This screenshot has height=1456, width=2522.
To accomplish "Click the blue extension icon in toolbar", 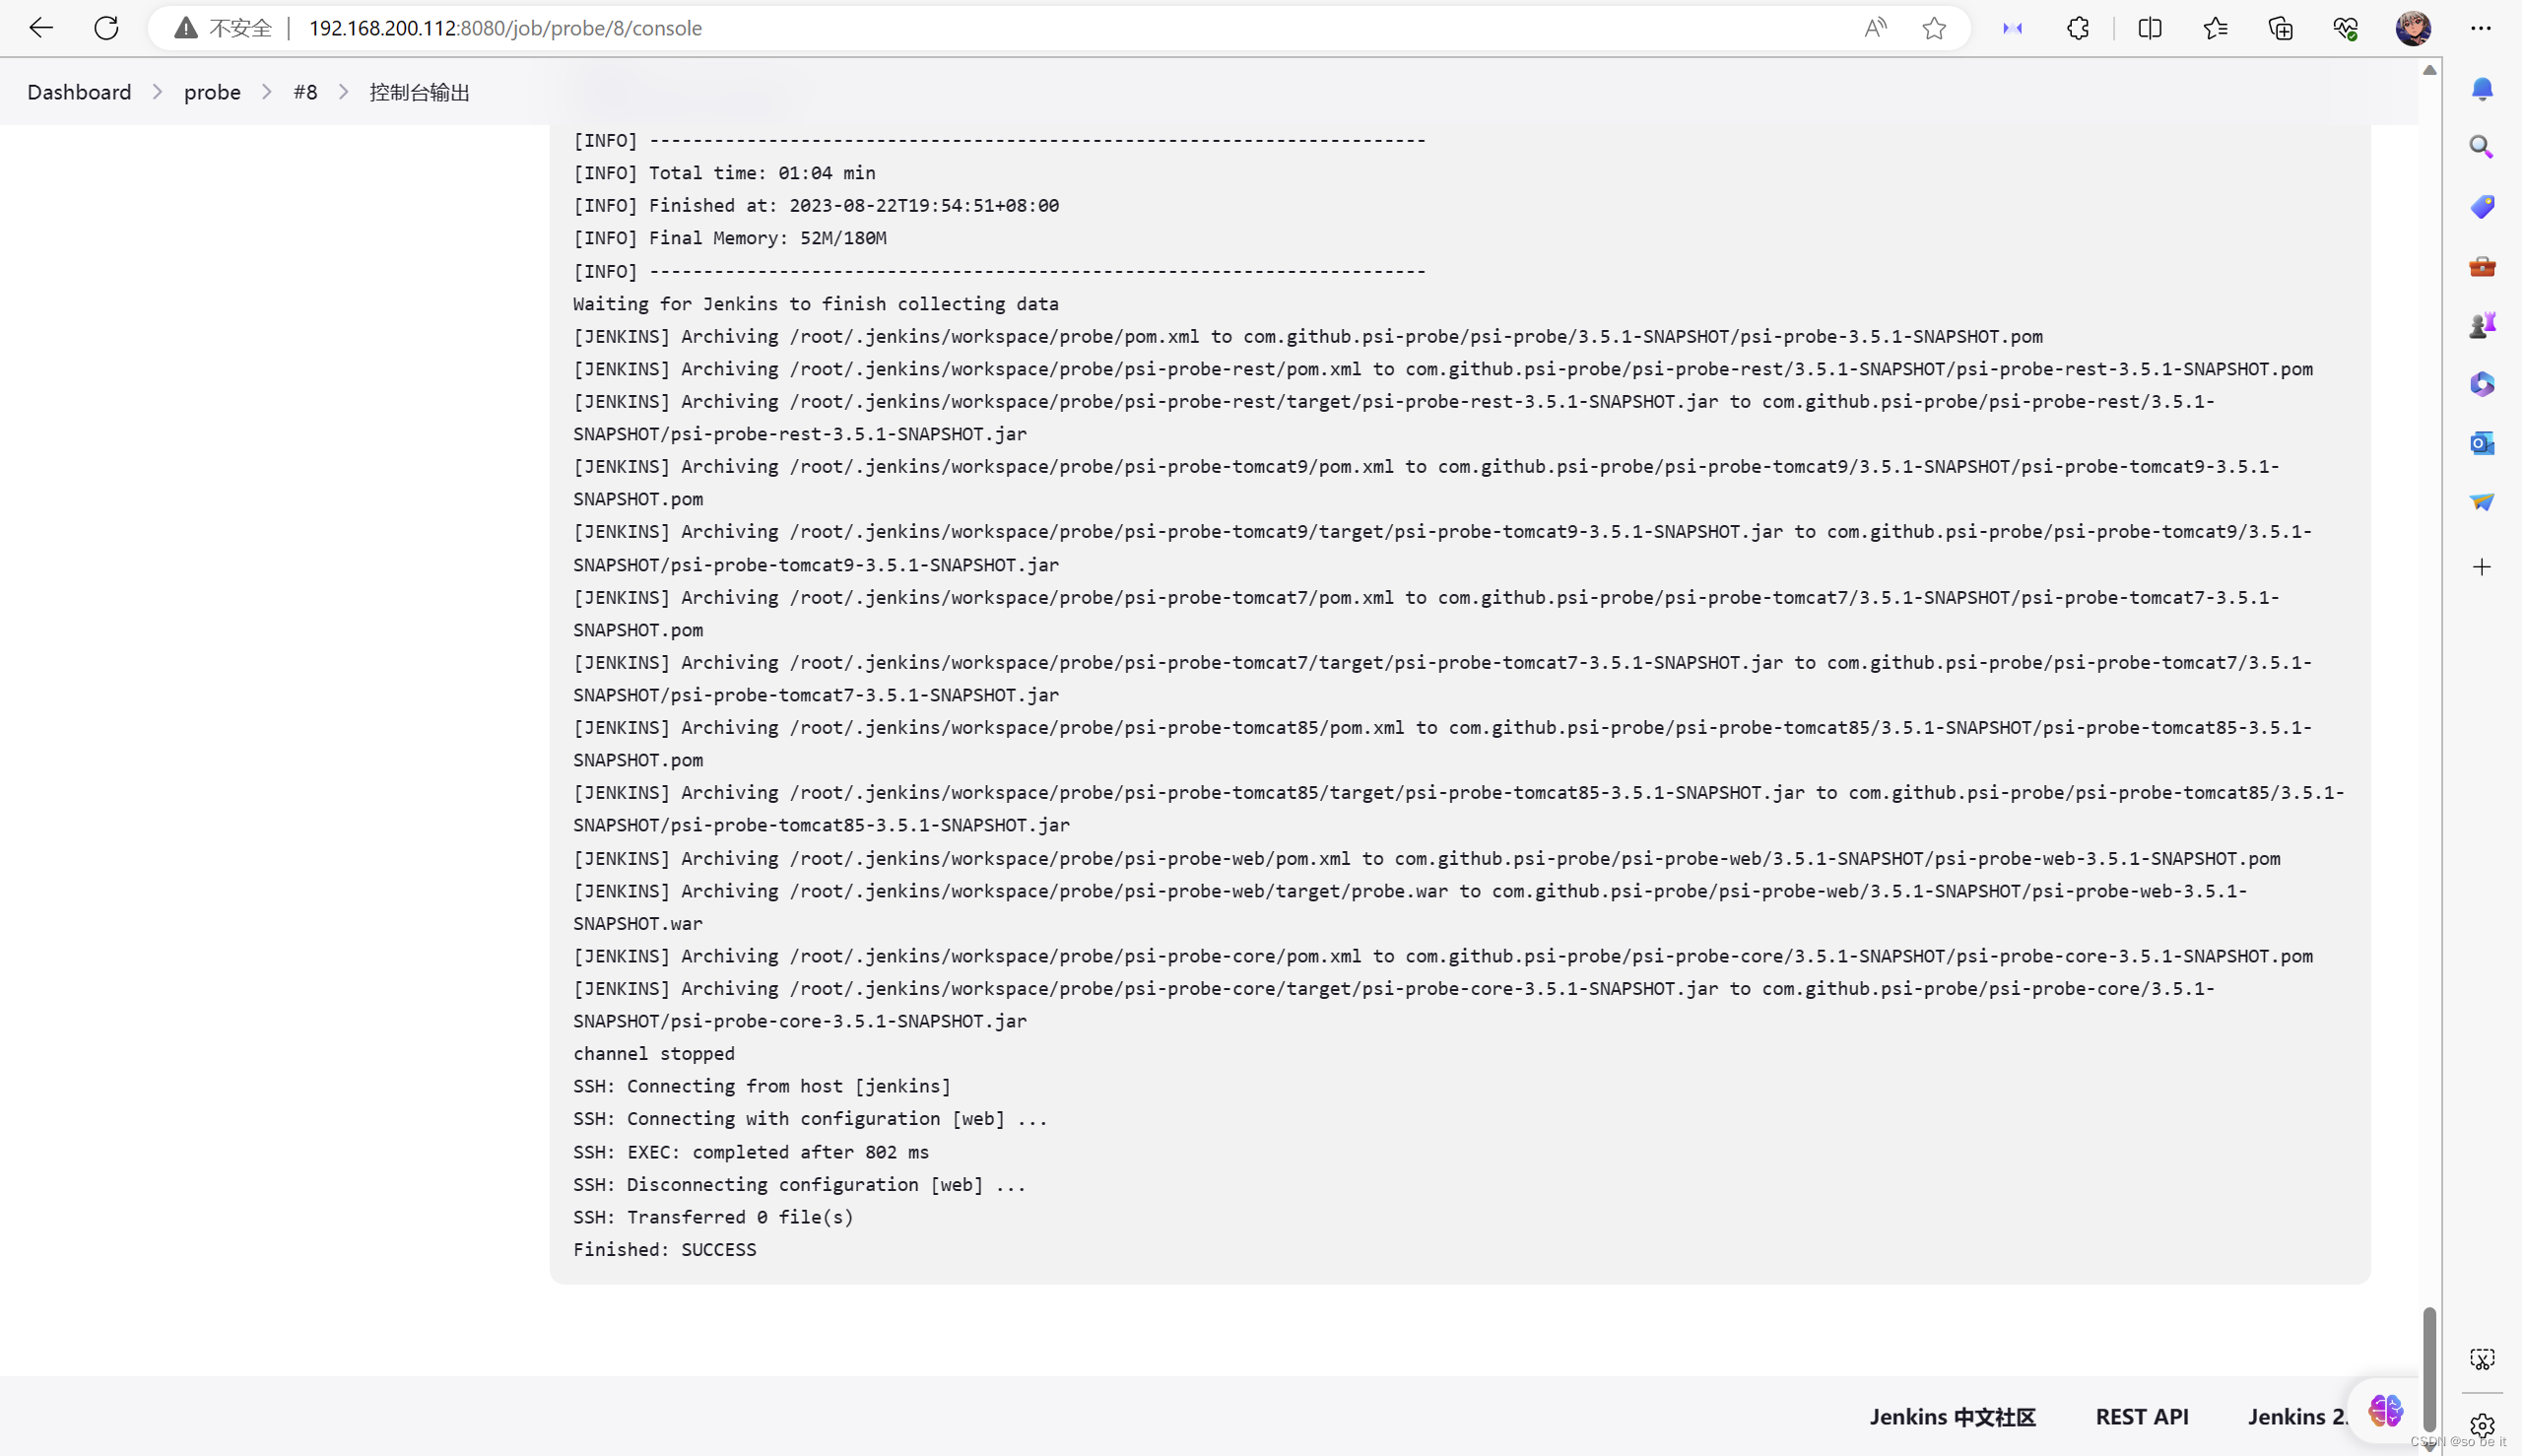I will [x=2013, y=28].
